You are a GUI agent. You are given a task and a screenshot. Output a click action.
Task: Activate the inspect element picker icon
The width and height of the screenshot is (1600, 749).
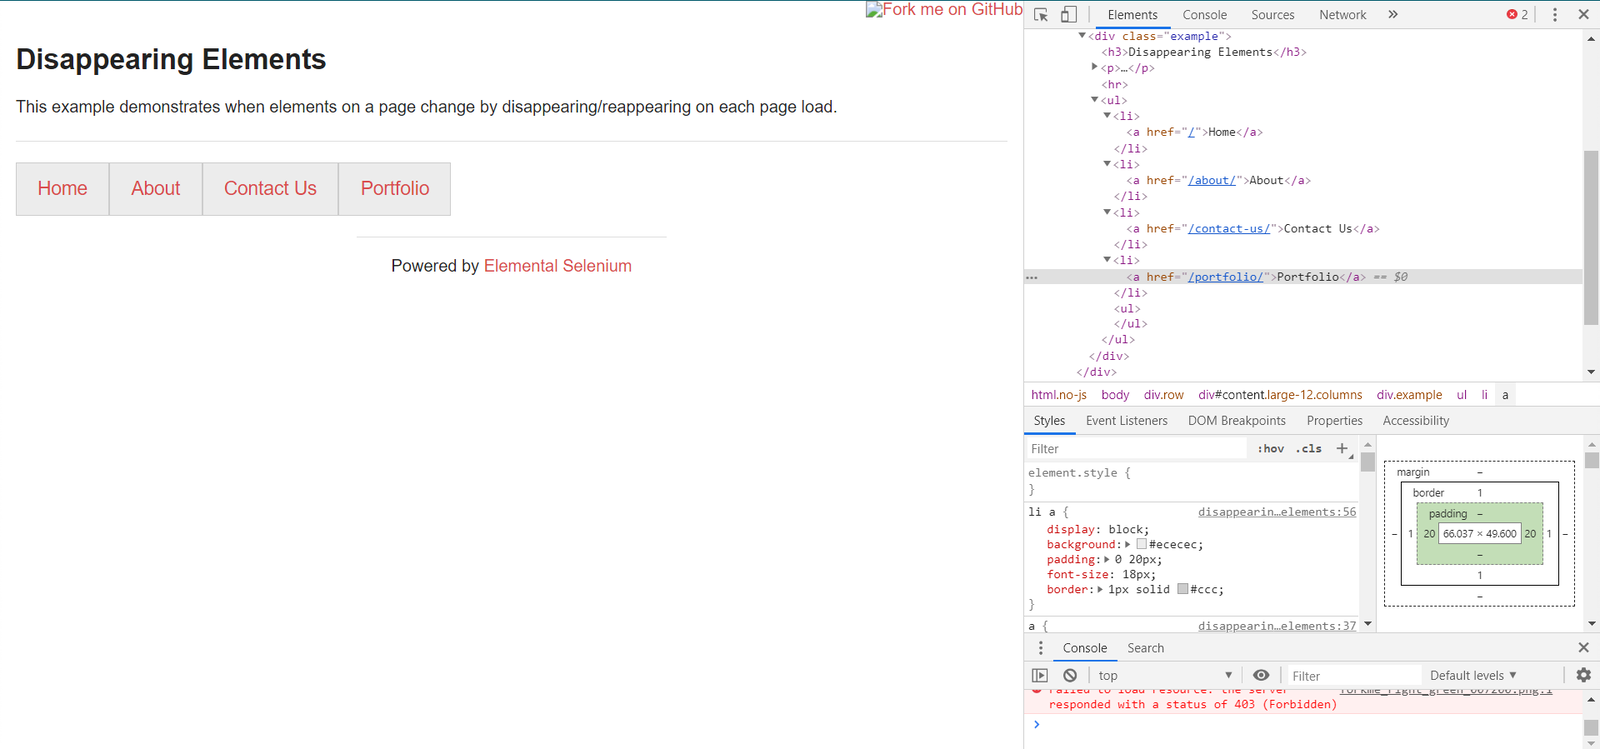tap(1041, 15)
